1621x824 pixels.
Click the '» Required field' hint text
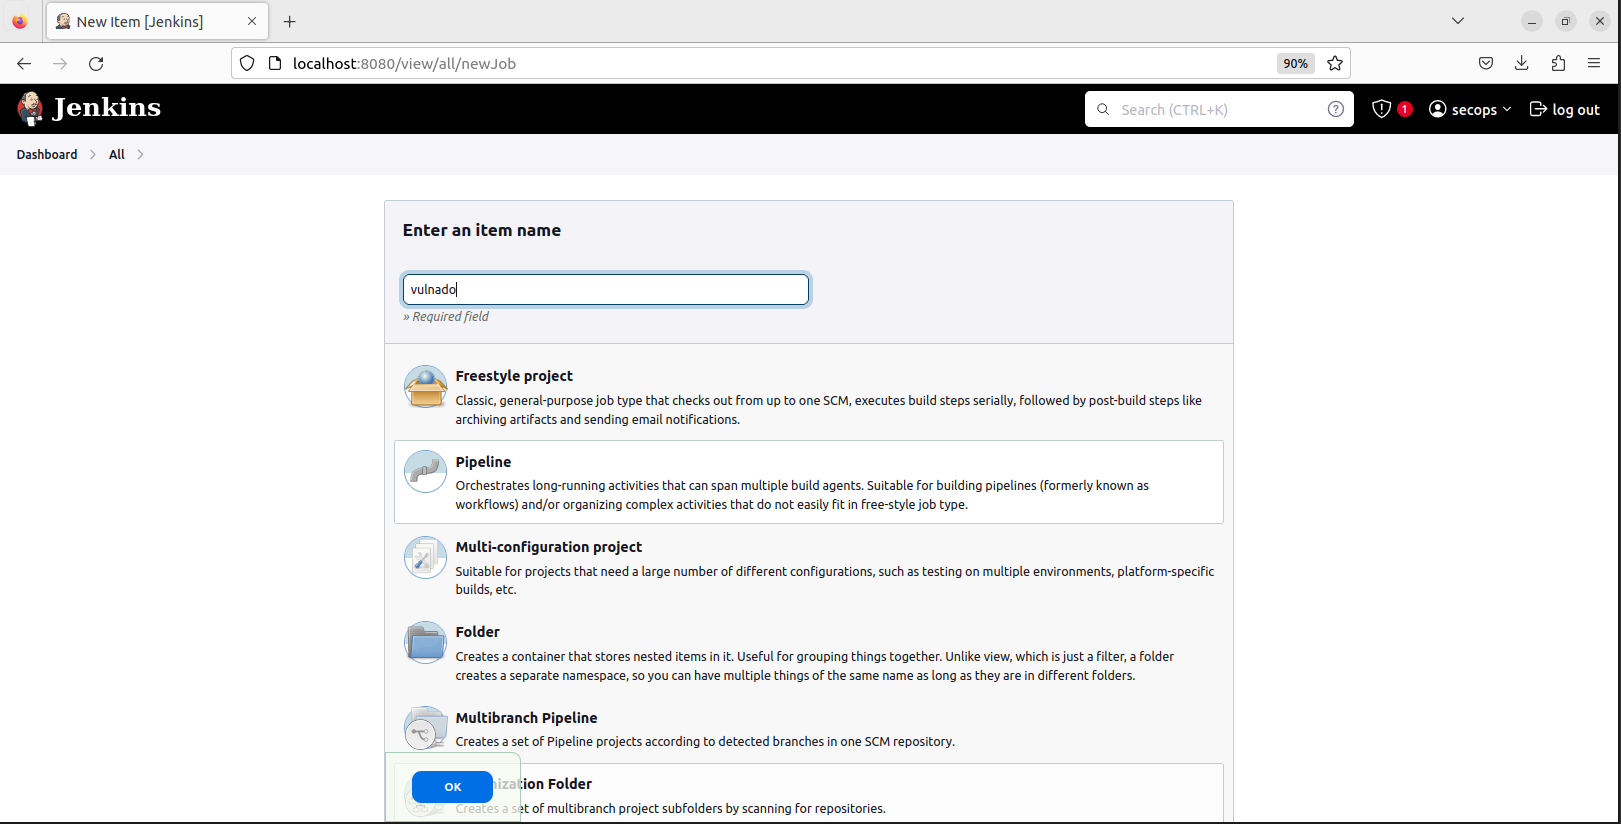pyautogui.click(x=446, y=316)
